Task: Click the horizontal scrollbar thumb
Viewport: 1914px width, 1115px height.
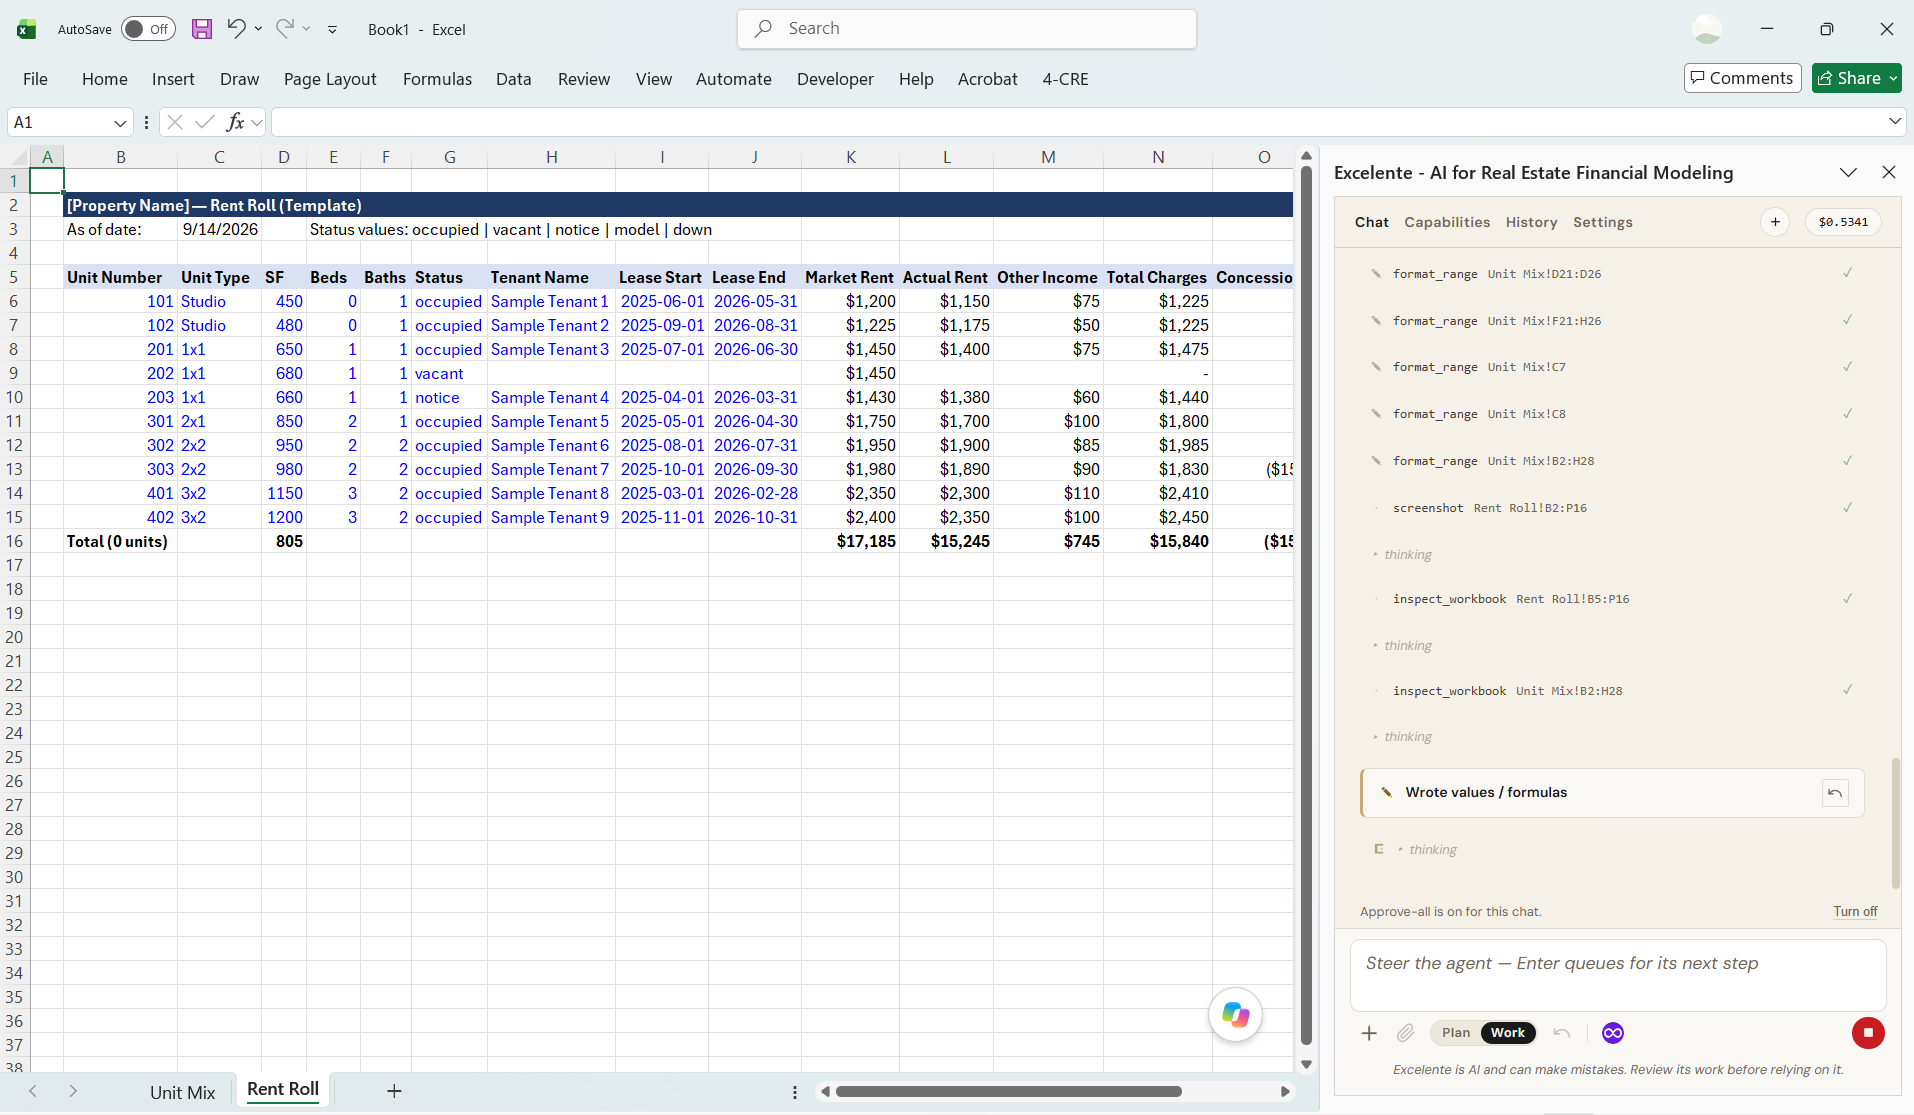Action: [1008, 1091]
